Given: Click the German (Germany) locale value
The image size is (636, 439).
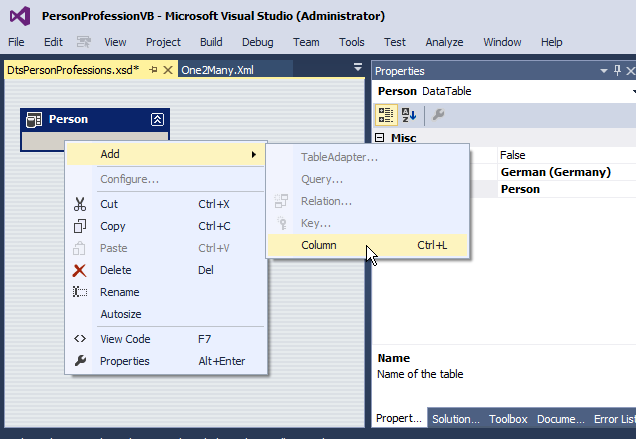Looking at the screenshot, I should [567, 172].
